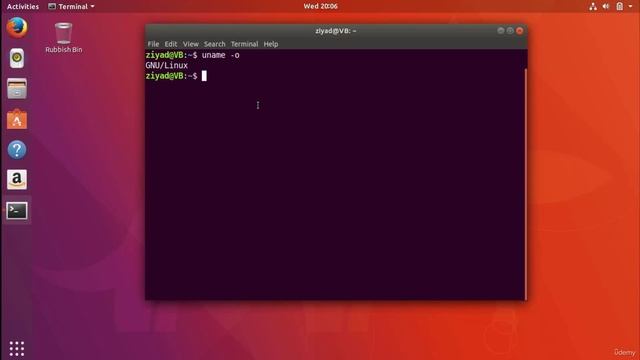The image size is (640, 360).
Task: Open the Activities overview
Action: coord(23,7)
